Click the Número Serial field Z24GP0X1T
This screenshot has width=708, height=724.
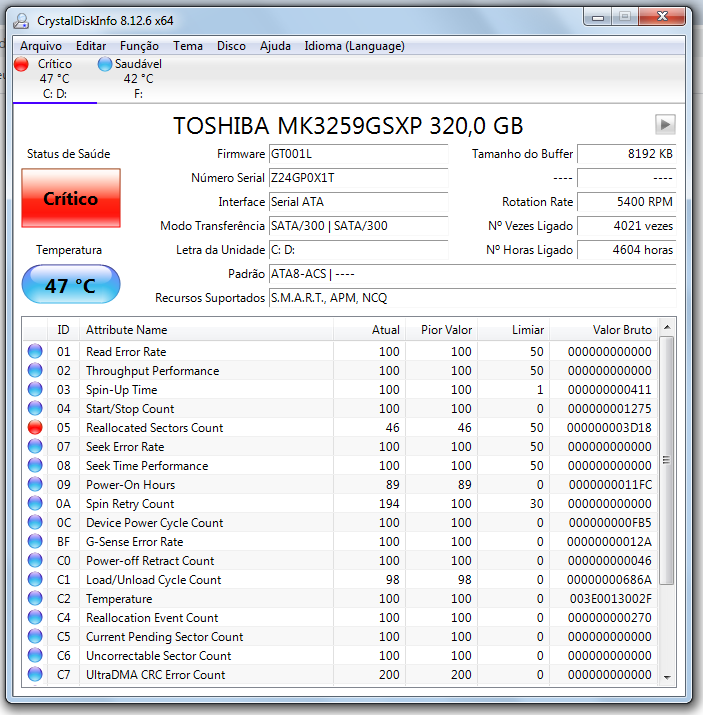(361, 179)
